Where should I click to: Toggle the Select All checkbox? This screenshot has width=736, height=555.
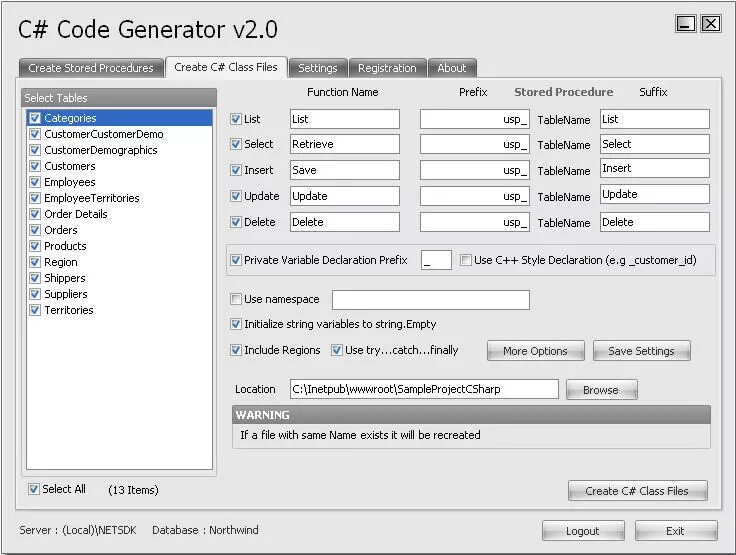(x=34, y=489)
